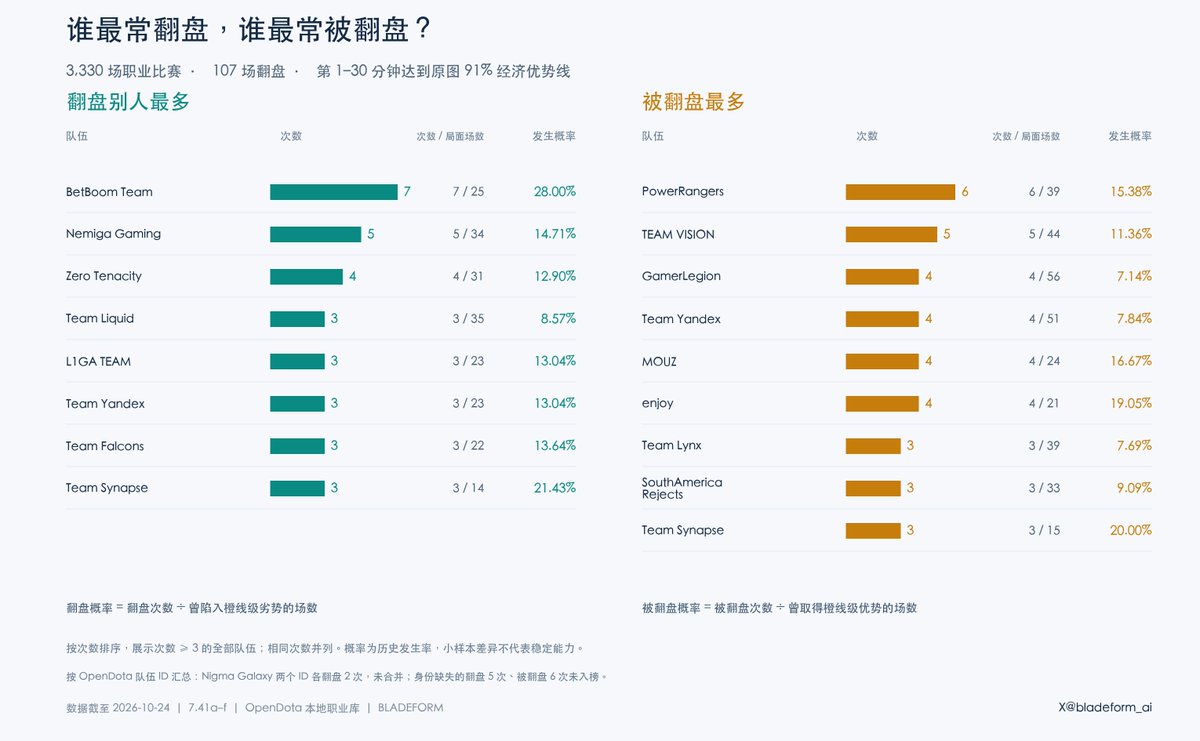Click Team Yandex in the 翻盘别人最多 table
The width and height of the screenshot is (1200, 741).
105,404
